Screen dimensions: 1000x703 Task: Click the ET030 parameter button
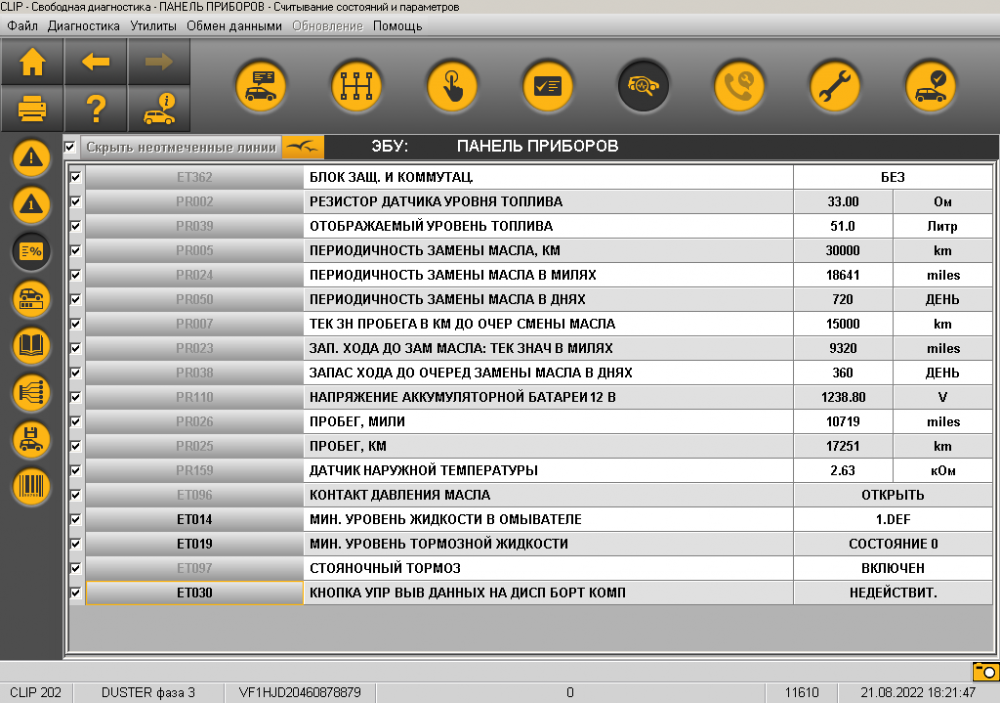coord(194,593)
